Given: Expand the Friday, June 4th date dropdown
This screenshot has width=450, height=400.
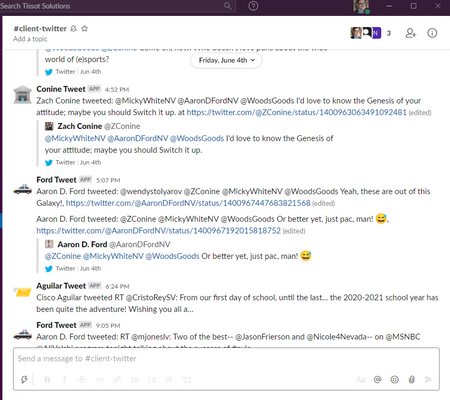Looking at the screenshot, I should pyautogui.click(x=226, y=60).
